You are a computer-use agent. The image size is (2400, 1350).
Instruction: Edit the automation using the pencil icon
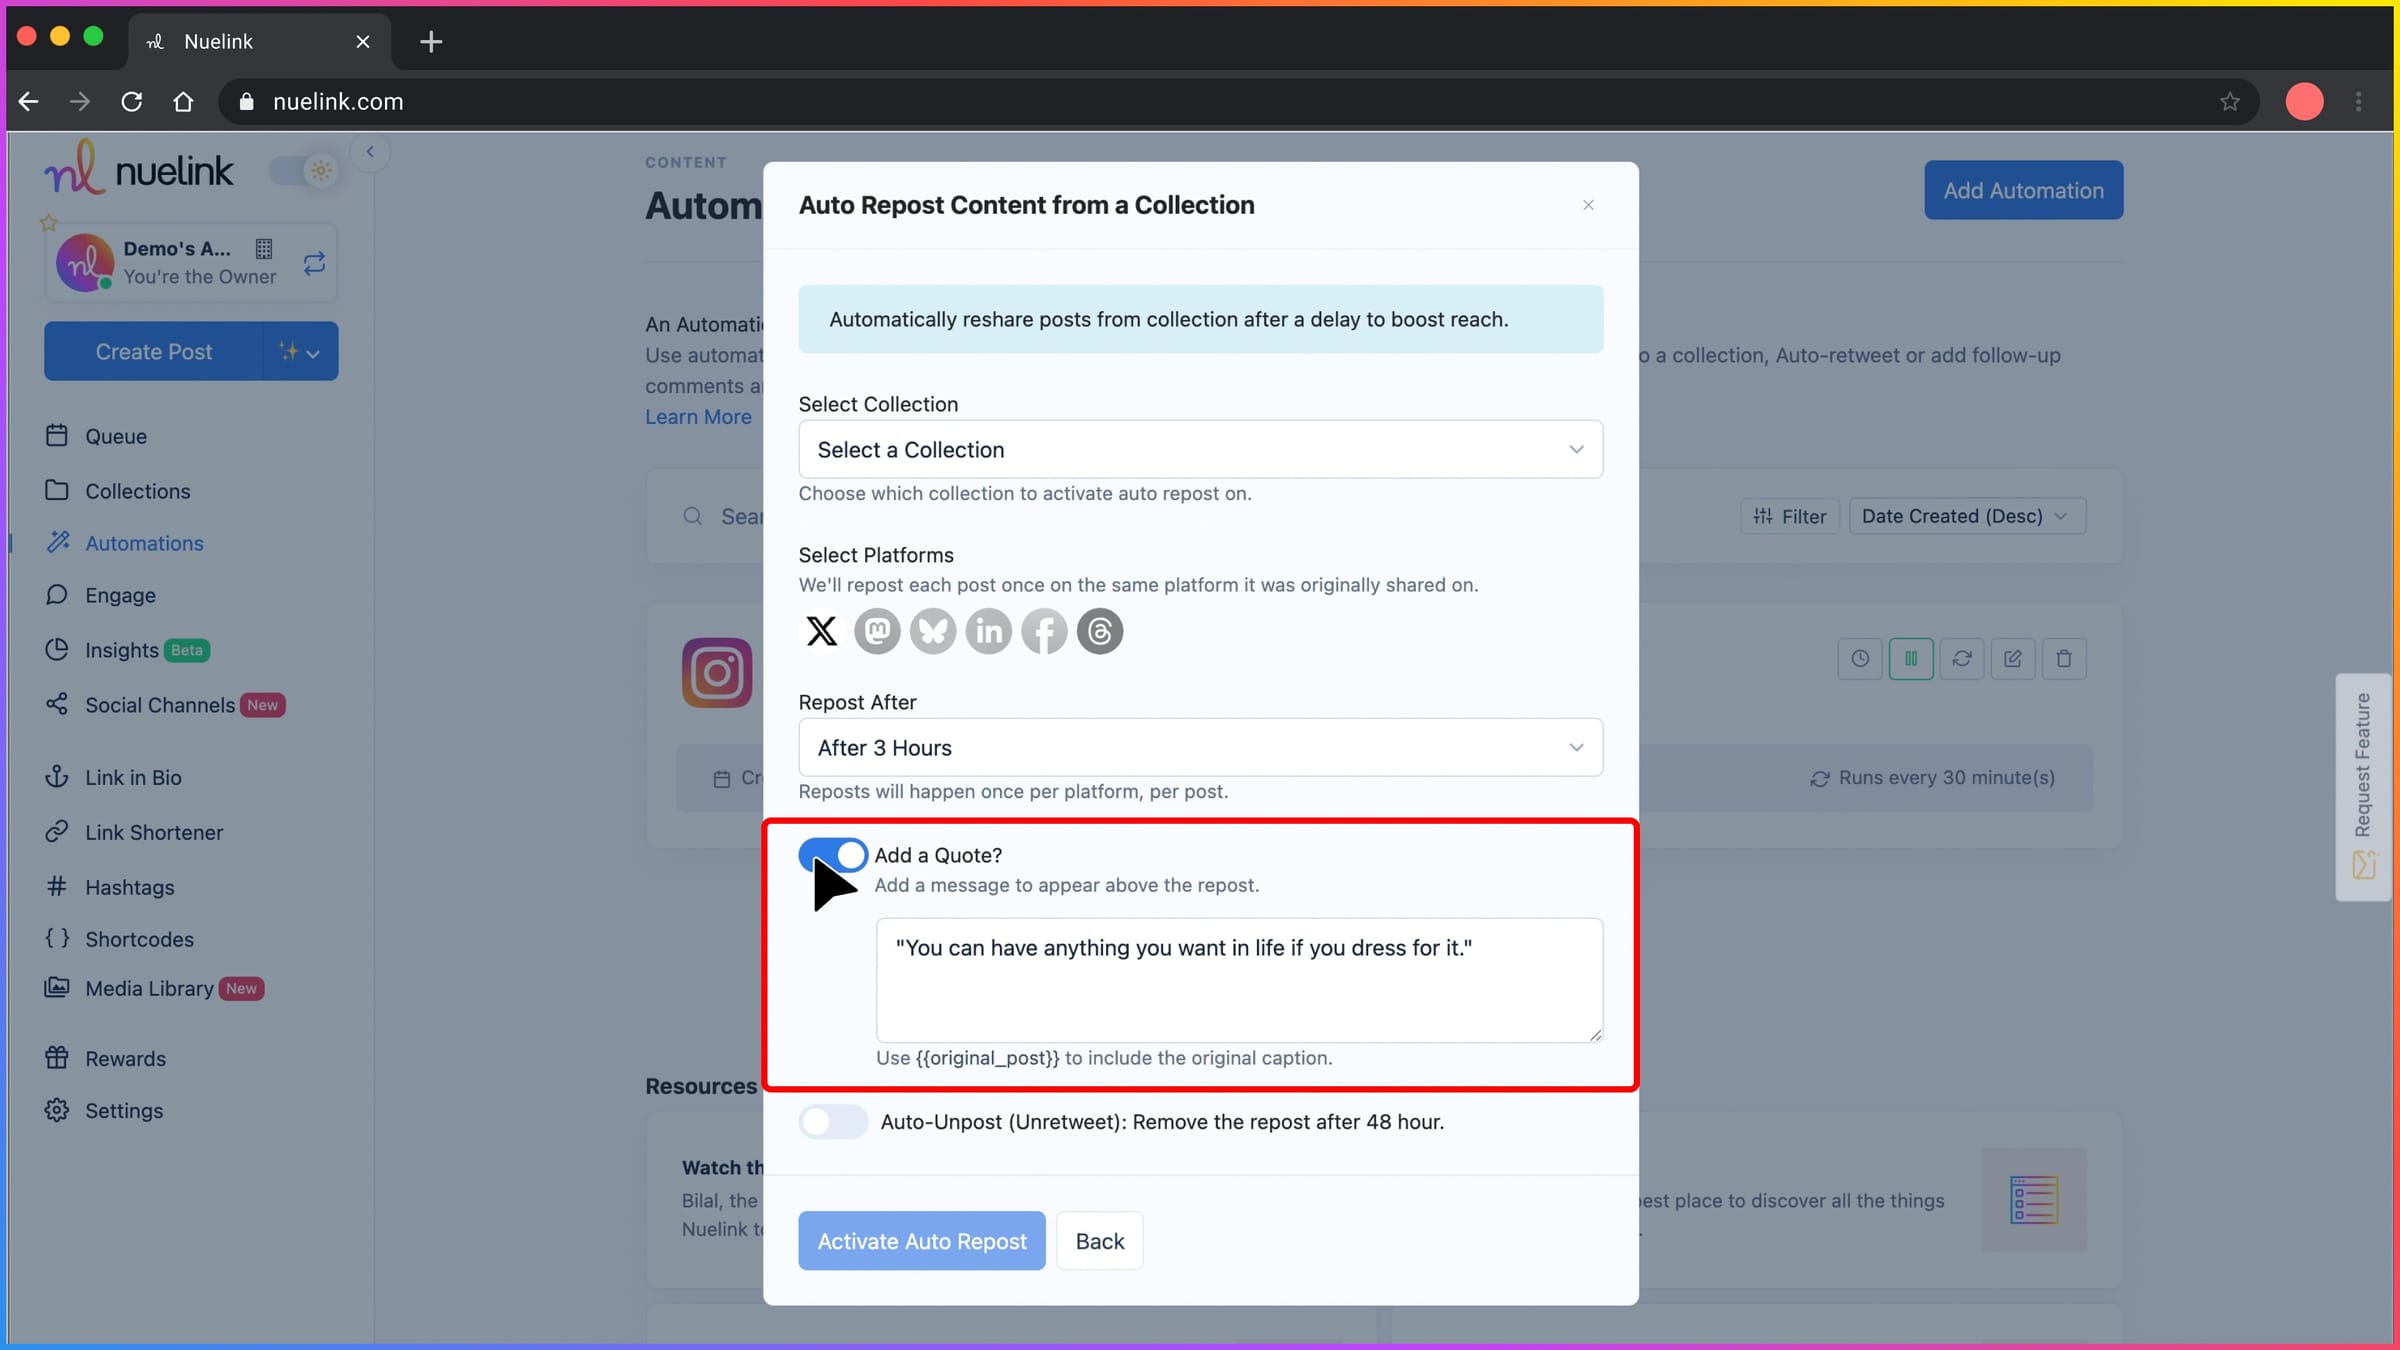point(2013,658)
